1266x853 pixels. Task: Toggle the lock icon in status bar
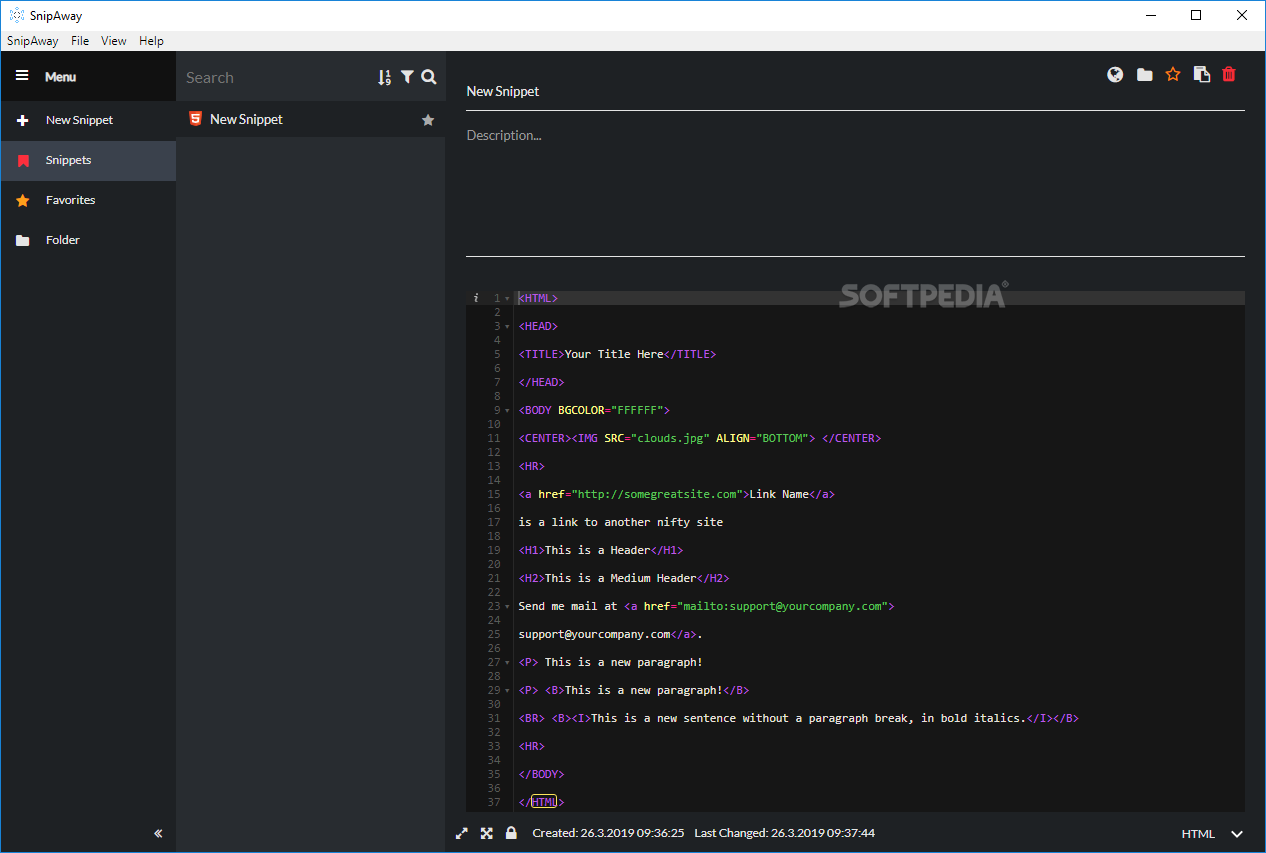click(511, 833)
